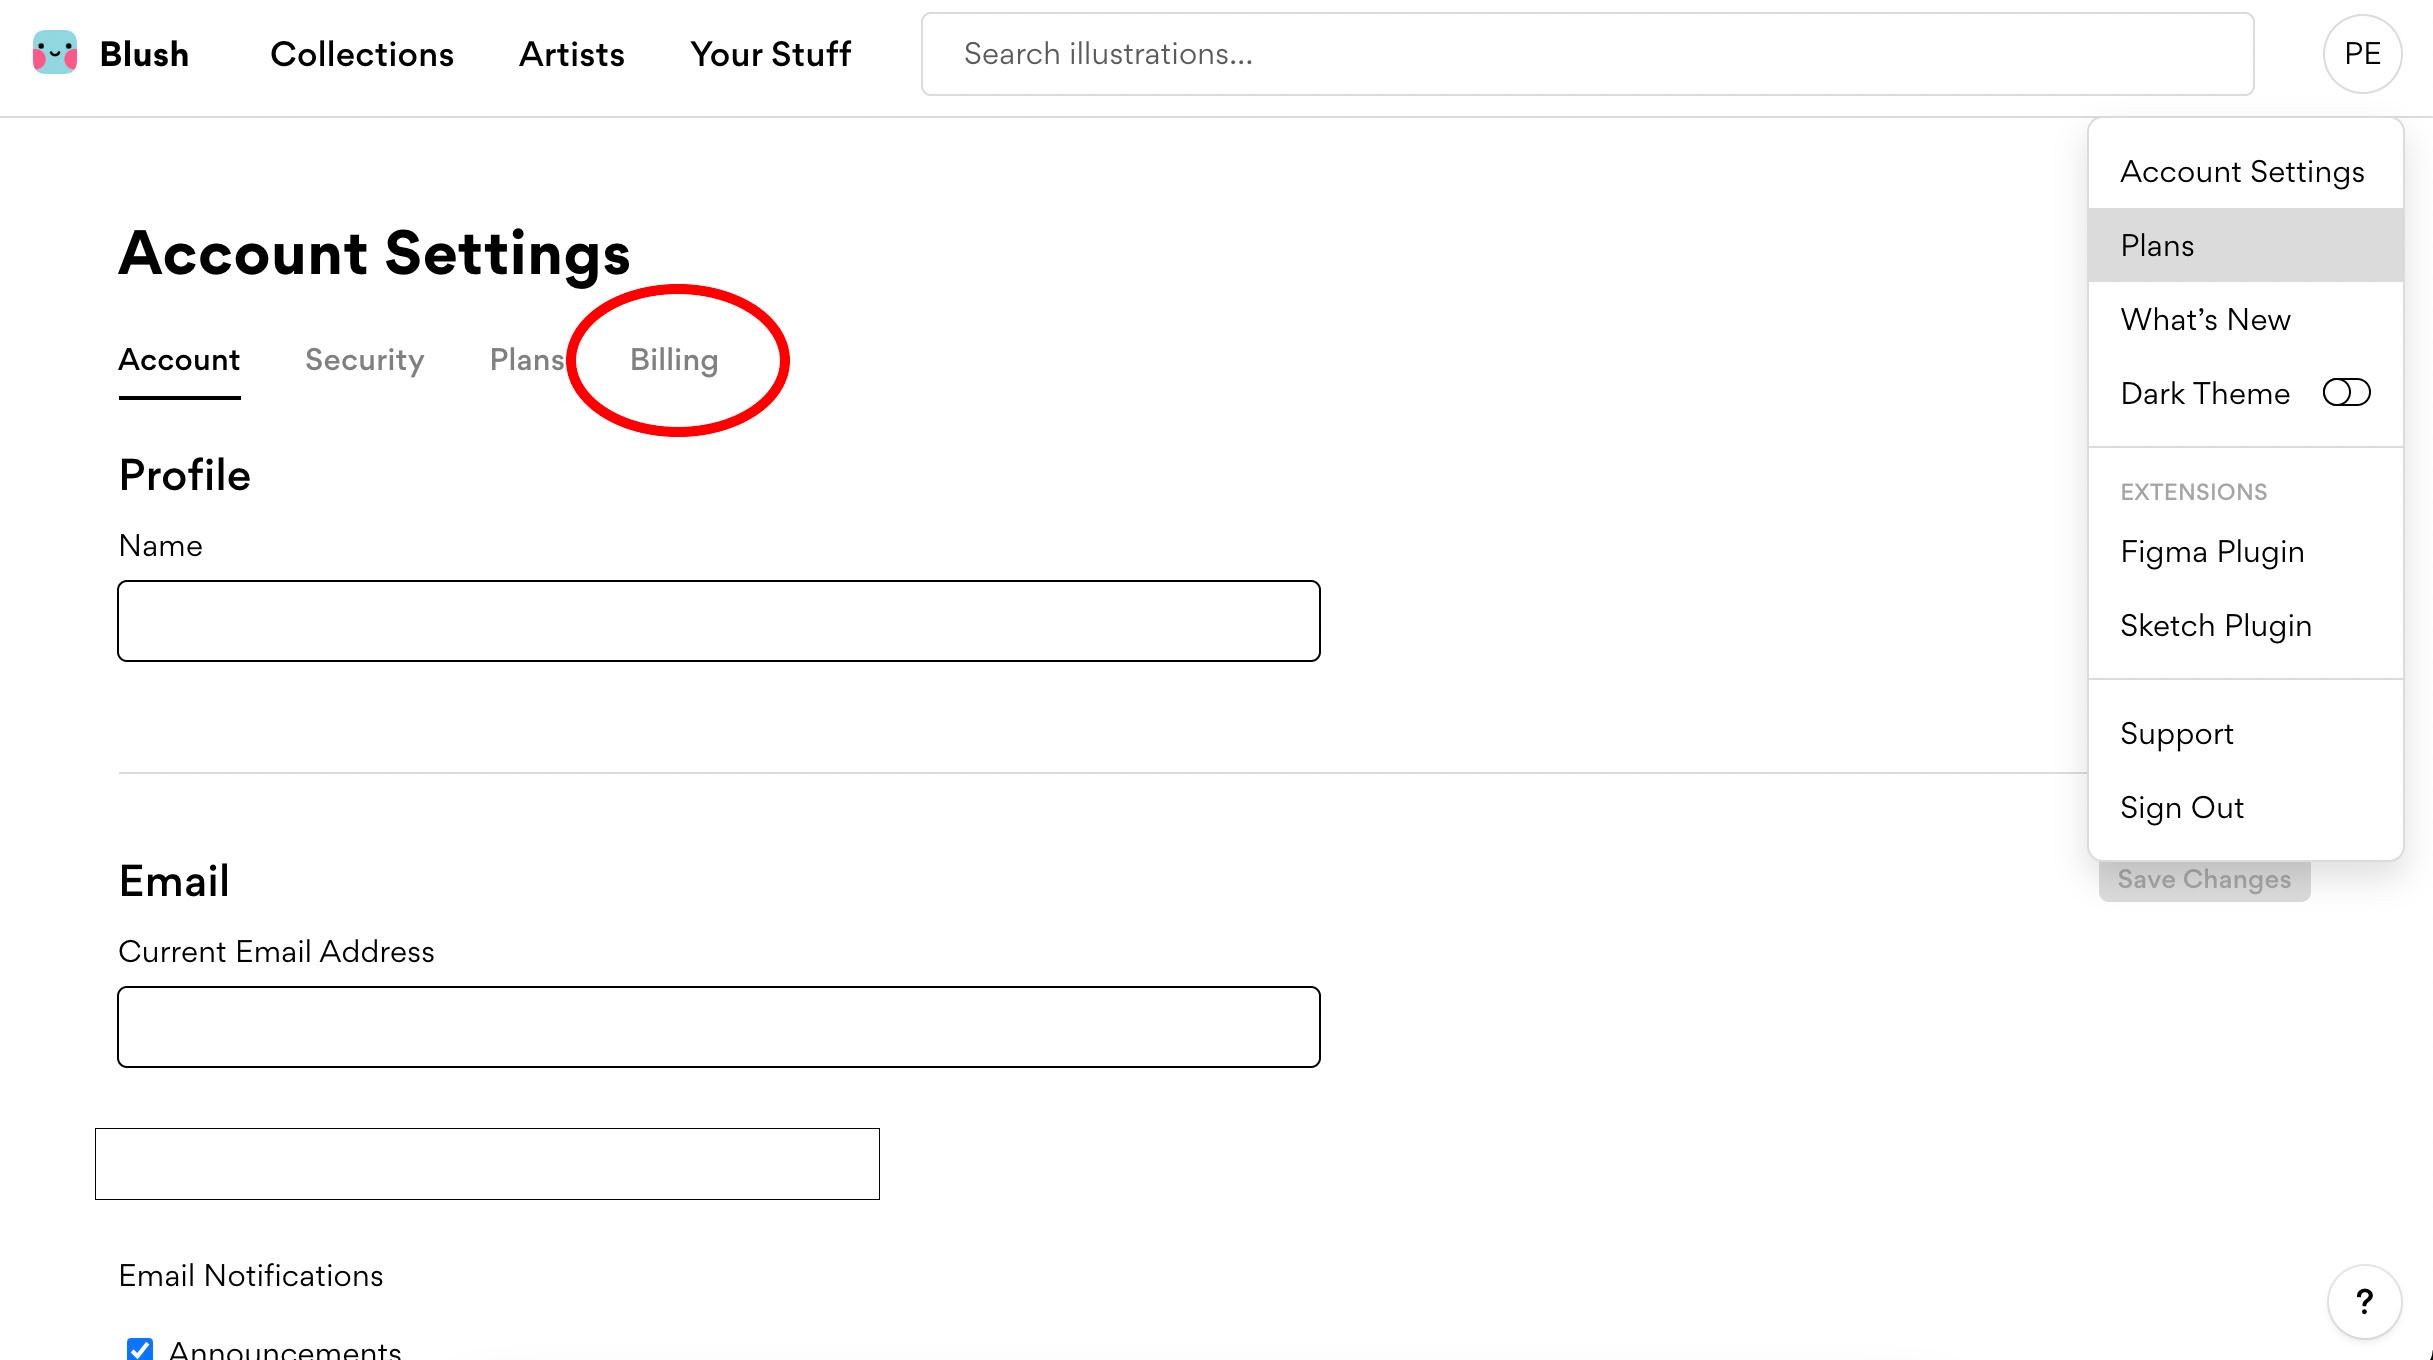Choose Plans in the profile dropdown menu
Viewport: 2433px width, 1360px height.
[2157, 246]
